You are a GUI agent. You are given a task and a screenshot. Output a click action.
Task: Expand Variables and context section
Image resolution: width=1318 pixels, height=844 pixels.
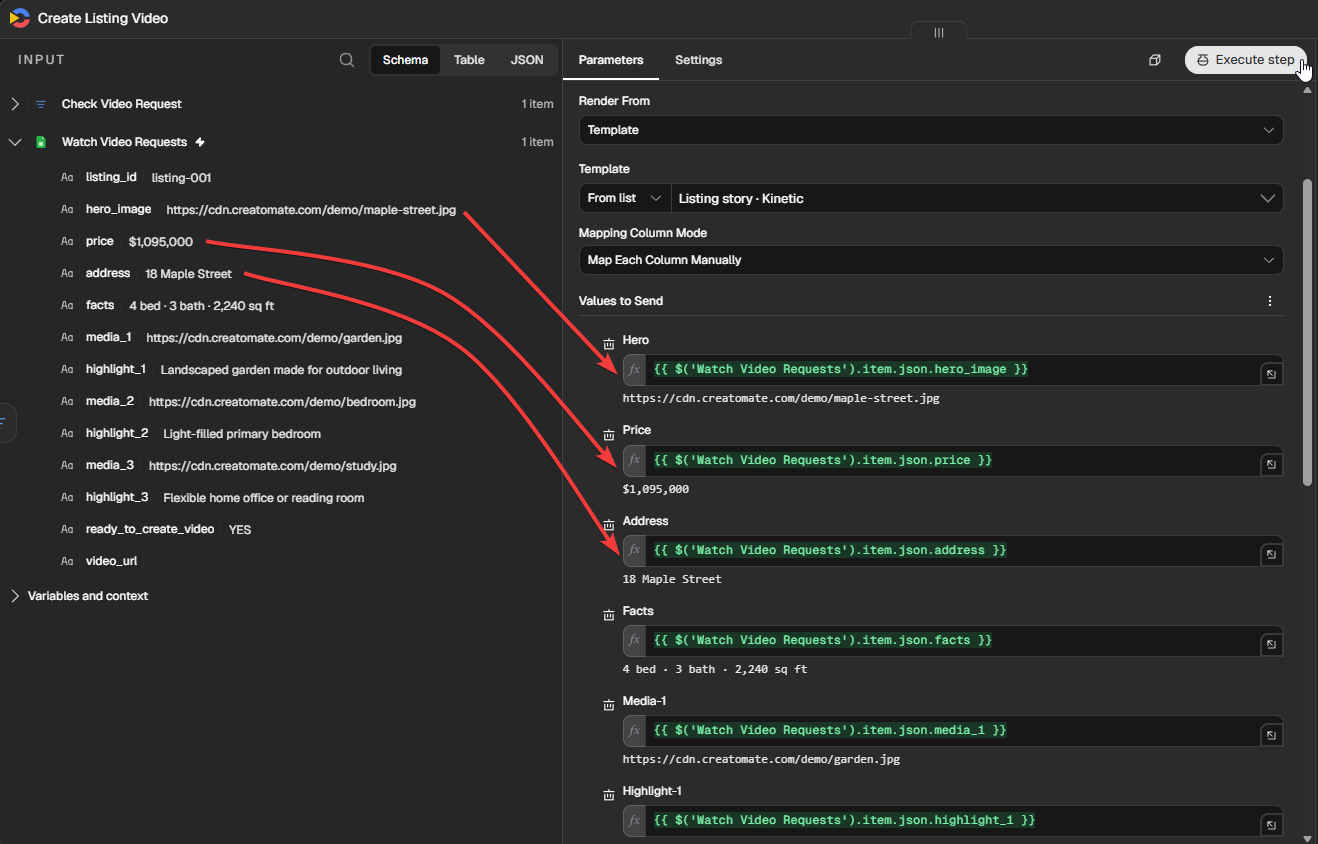click(15, 596)
